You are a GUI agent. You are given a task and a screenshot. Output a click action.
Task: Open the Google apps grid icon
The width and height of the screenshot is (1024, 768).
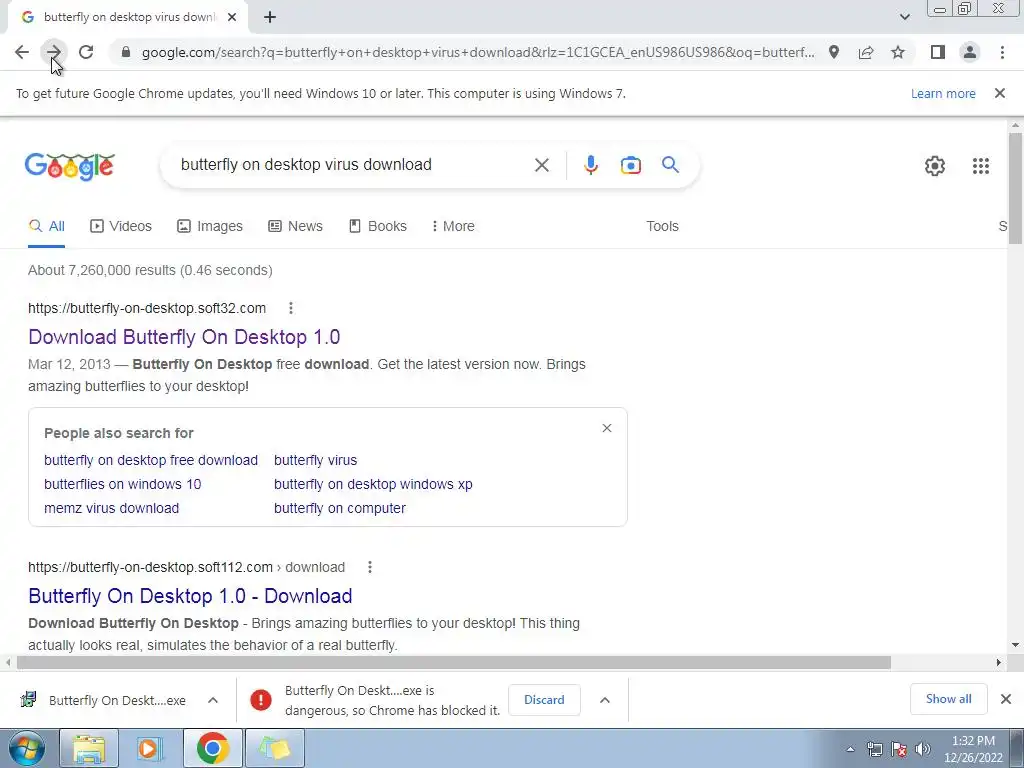(x=980, y=166)
